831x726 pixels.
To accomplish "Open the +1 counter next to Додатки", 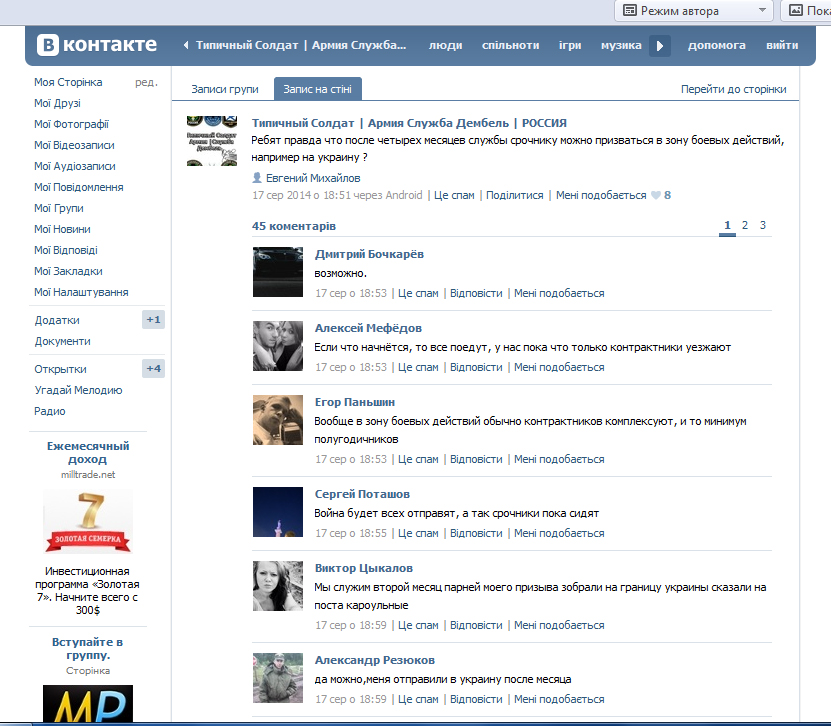I will (153, 320).
